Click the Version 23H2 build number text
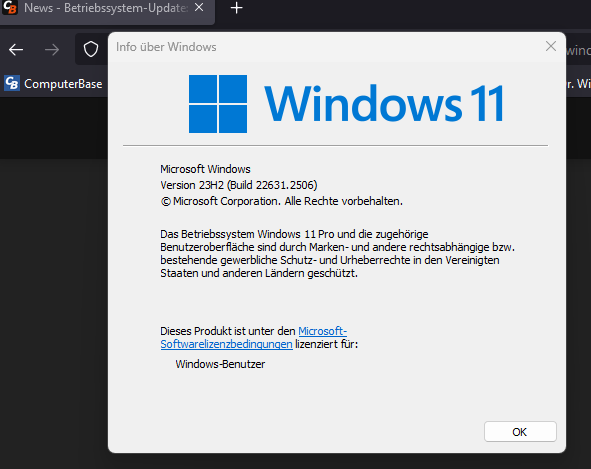The height and width of the screenshot is (469, 591). click(239, 185)
